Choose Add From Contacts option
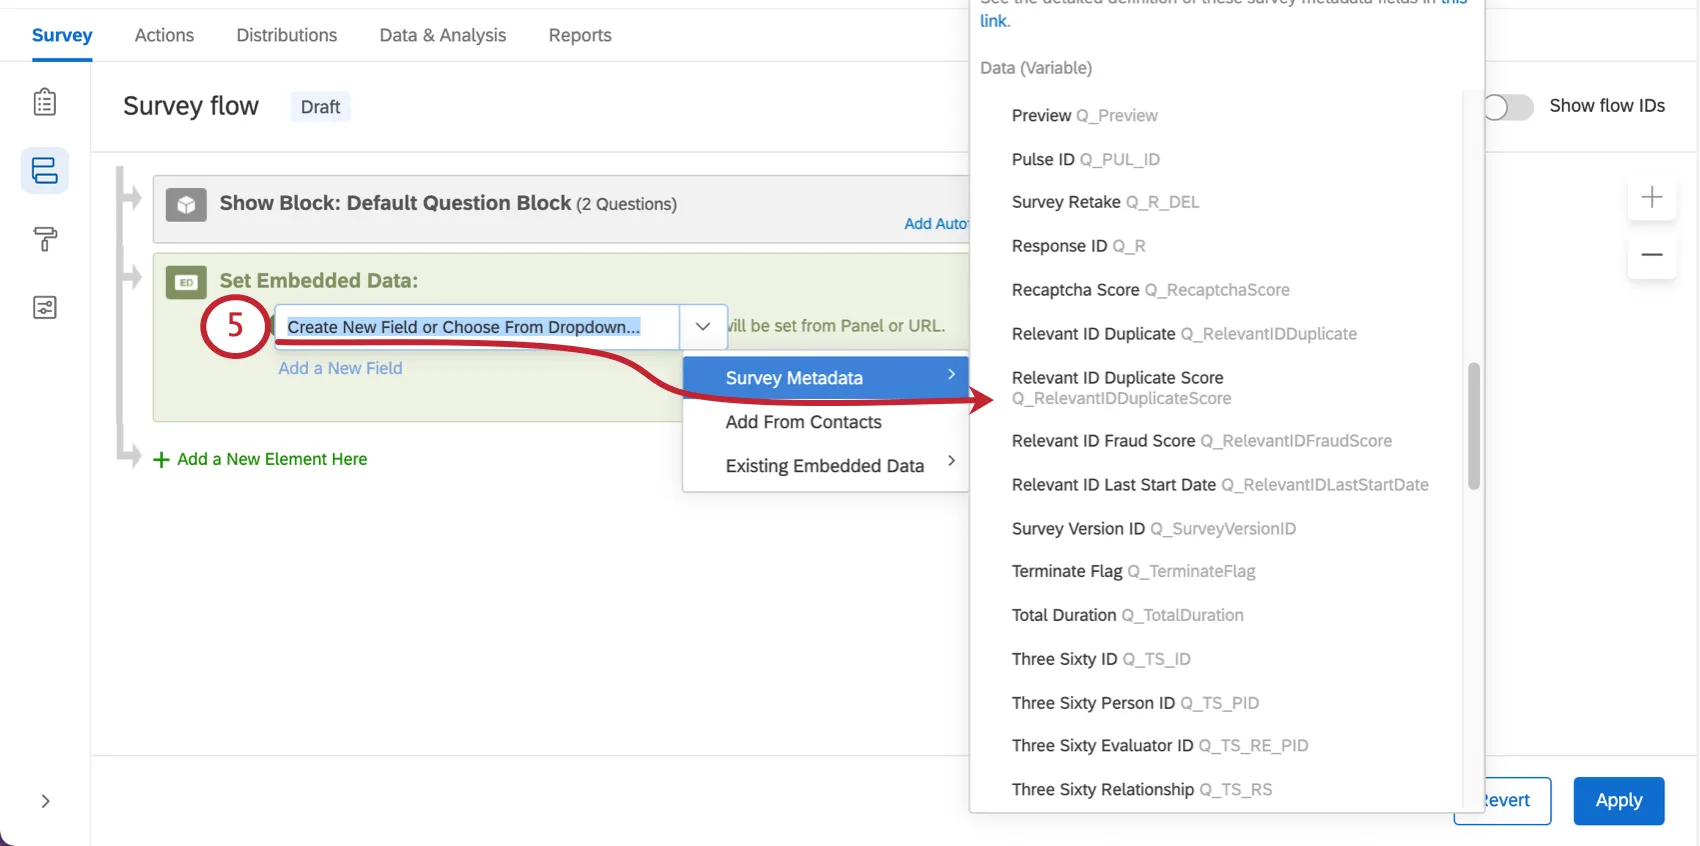The width and height of the screenshot is (1700, 846). tap(804, 422)
